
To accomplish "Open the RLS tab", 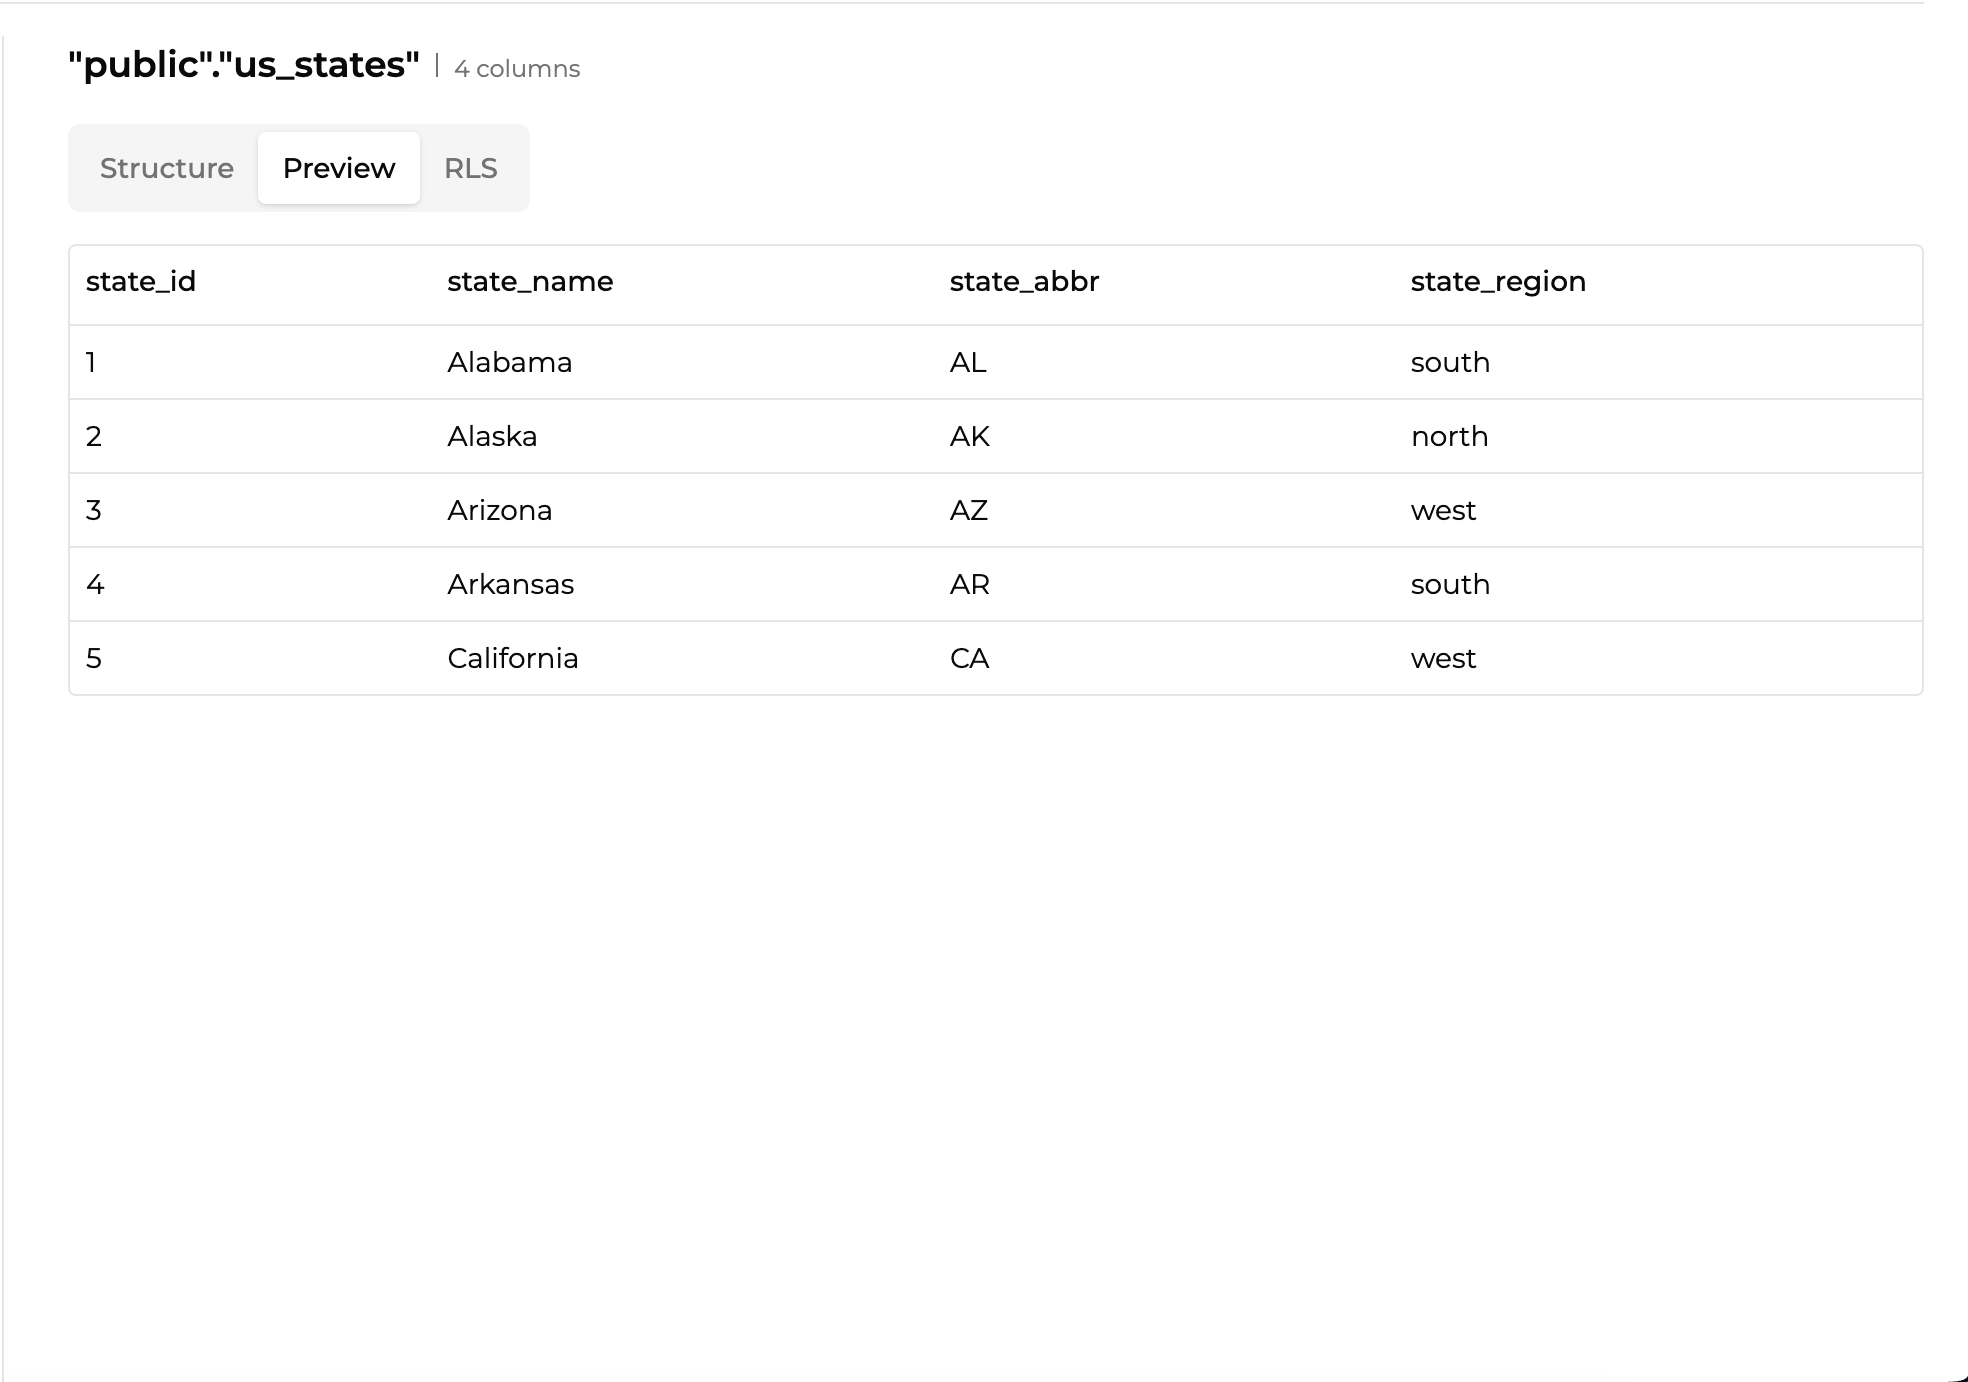I will tap(470, 168).
